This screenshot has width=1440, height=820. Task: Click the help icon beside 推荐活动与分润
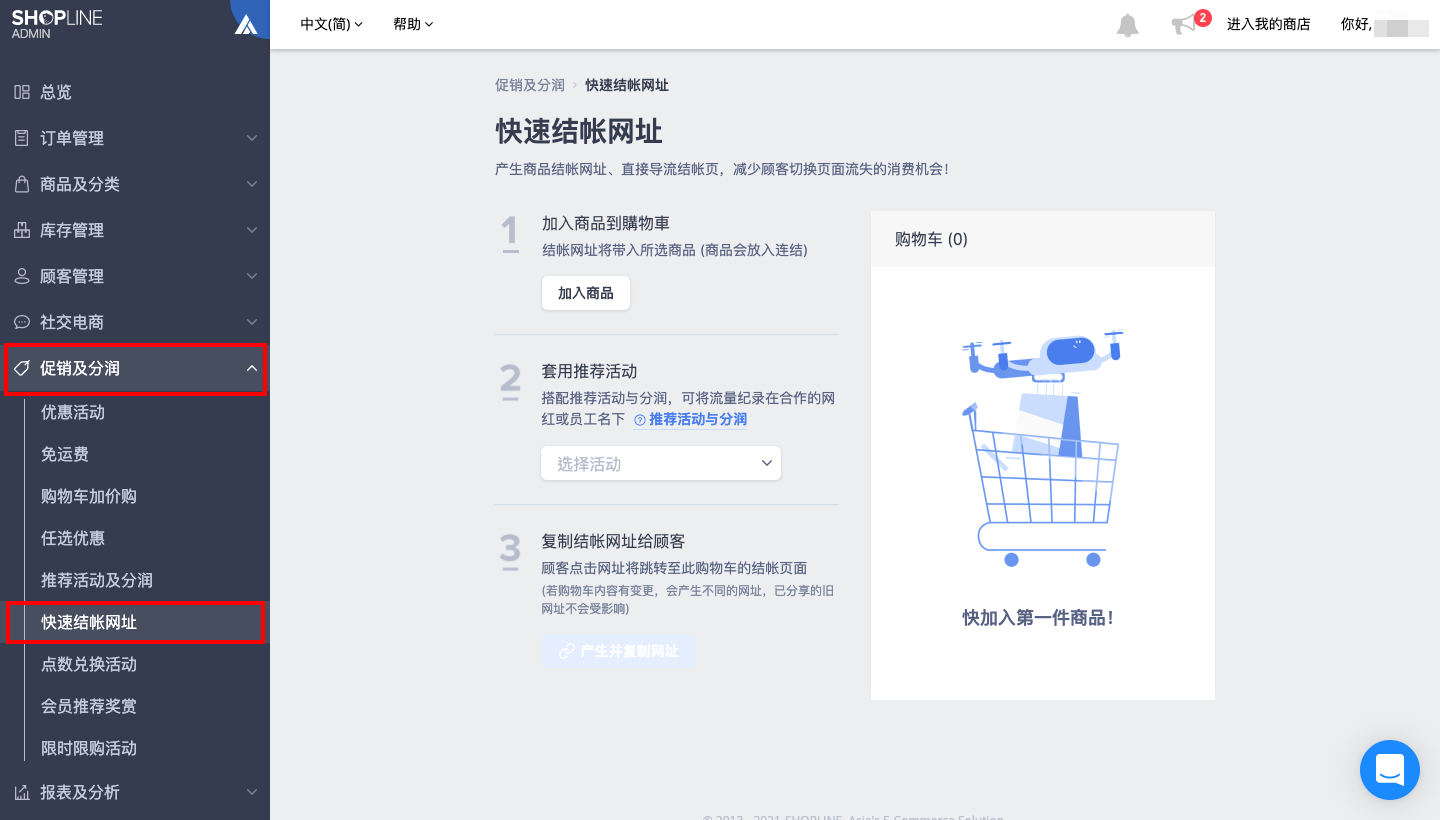[x=640, y=420]
